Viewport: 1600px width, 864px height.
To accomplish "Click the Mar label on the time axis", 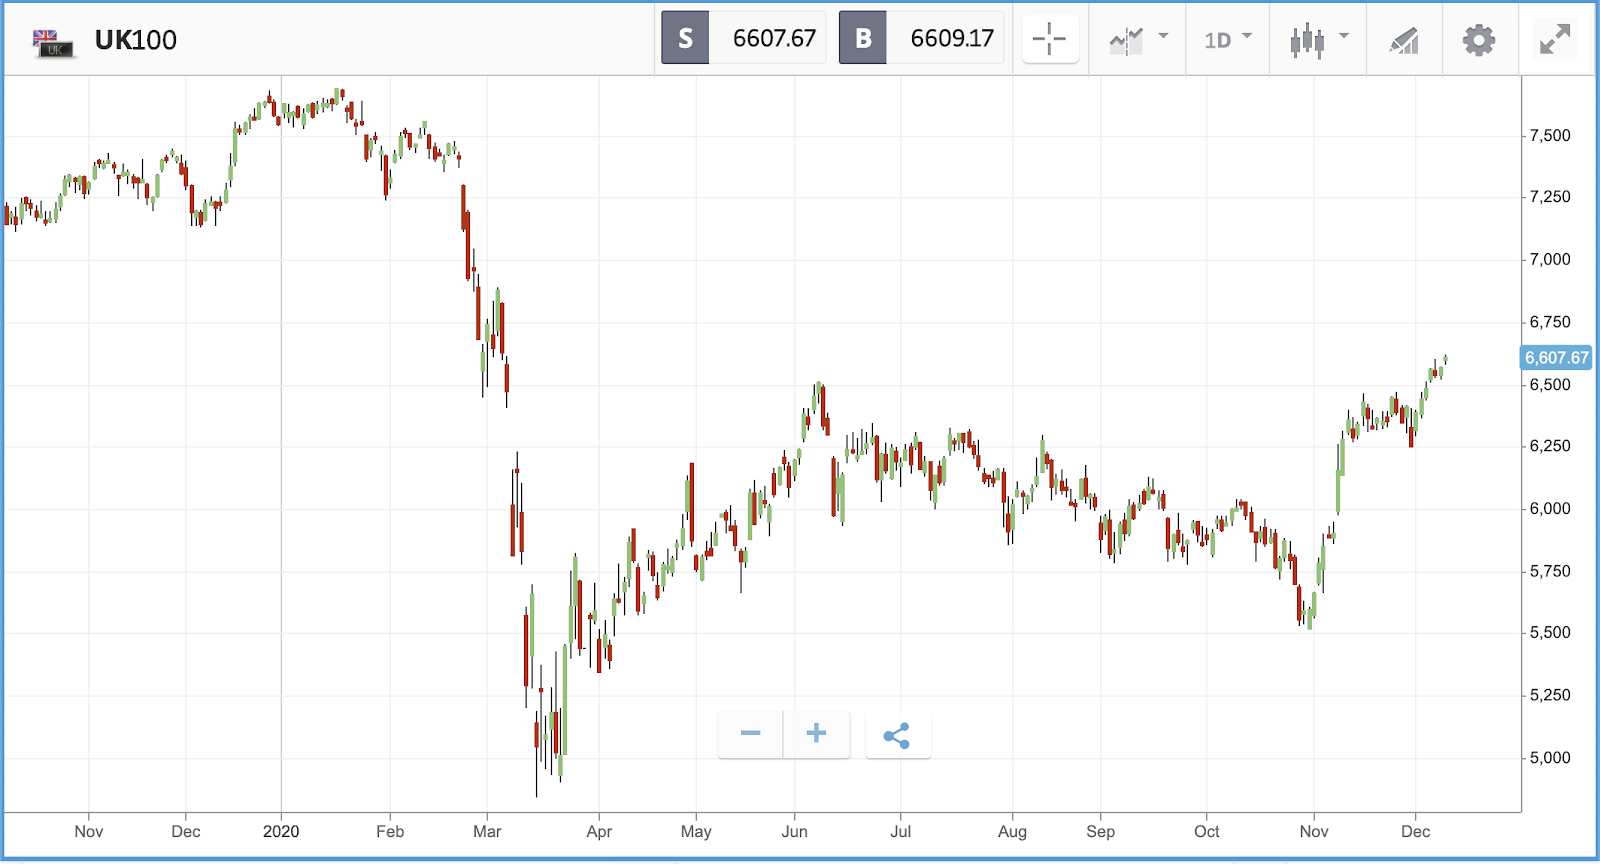I will tap(487, 831).
